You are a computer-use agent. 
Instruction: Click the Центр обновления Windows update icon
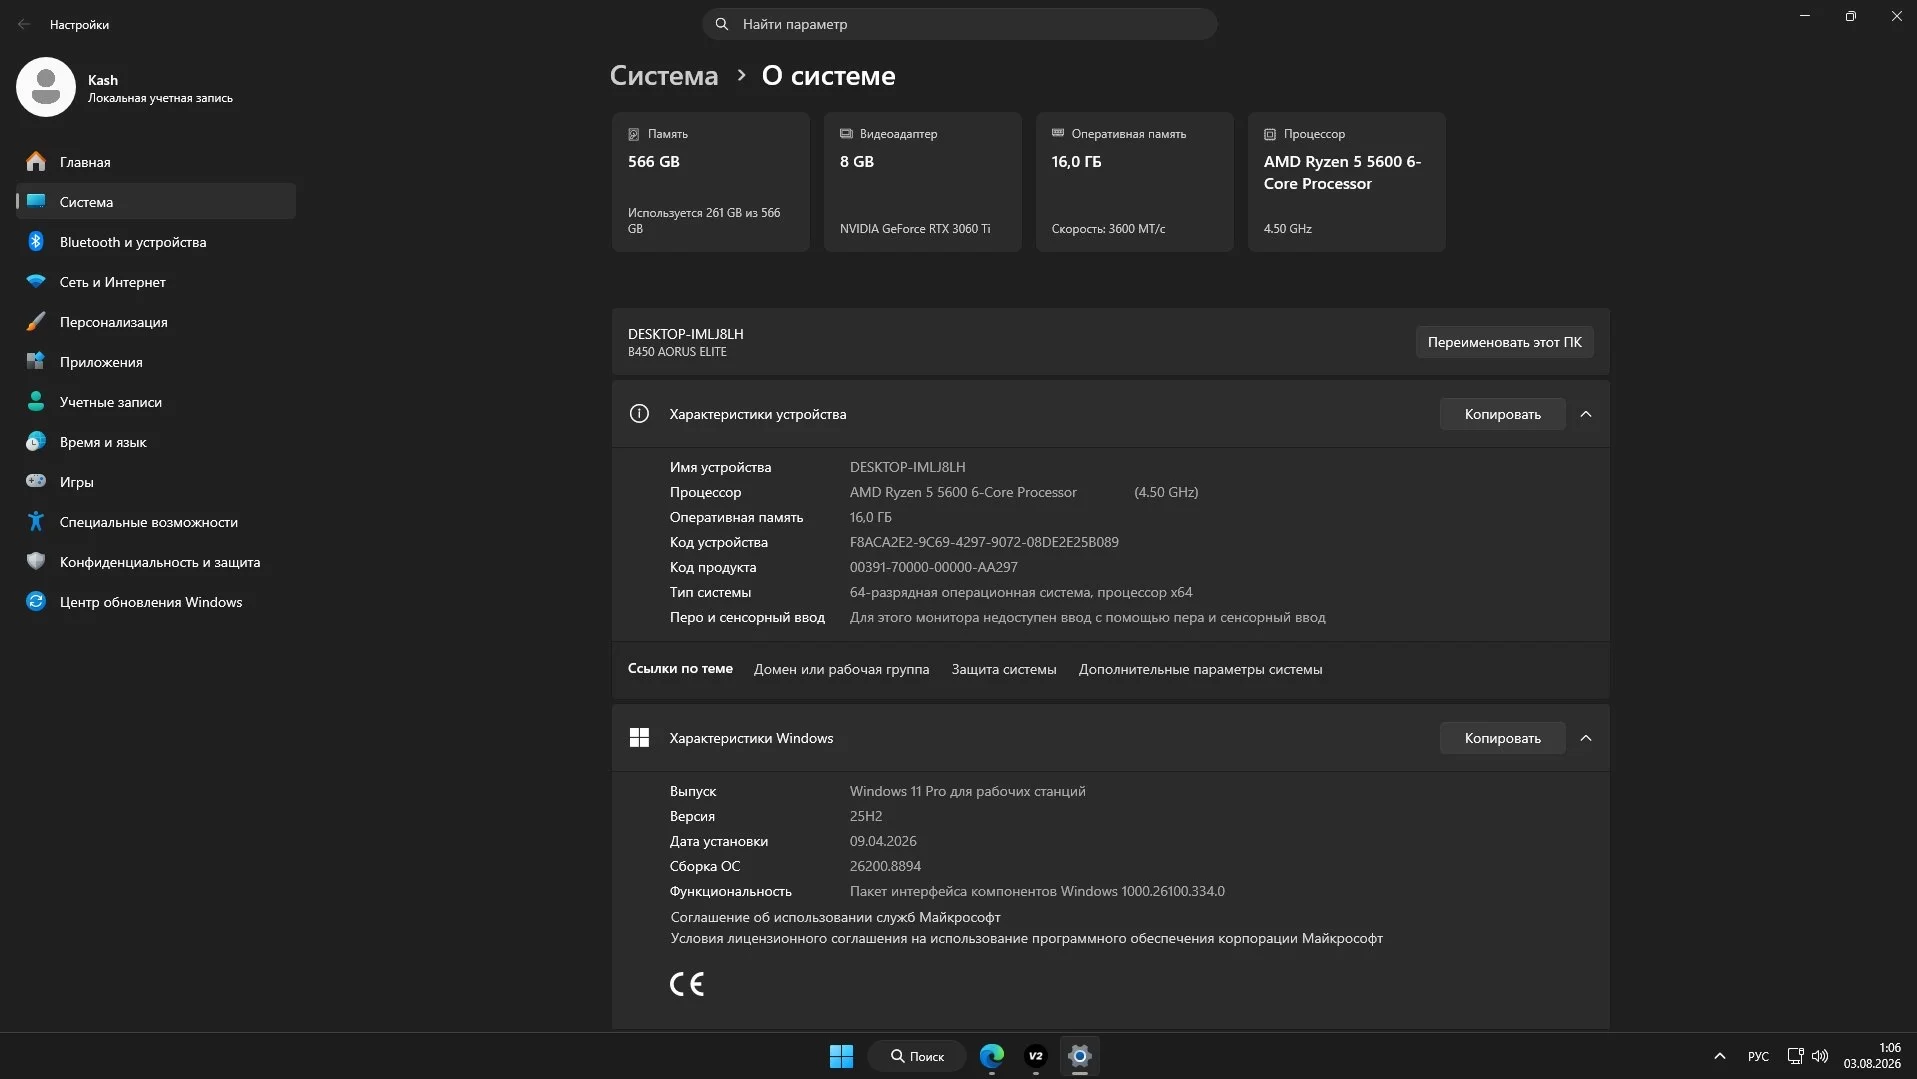36,601
